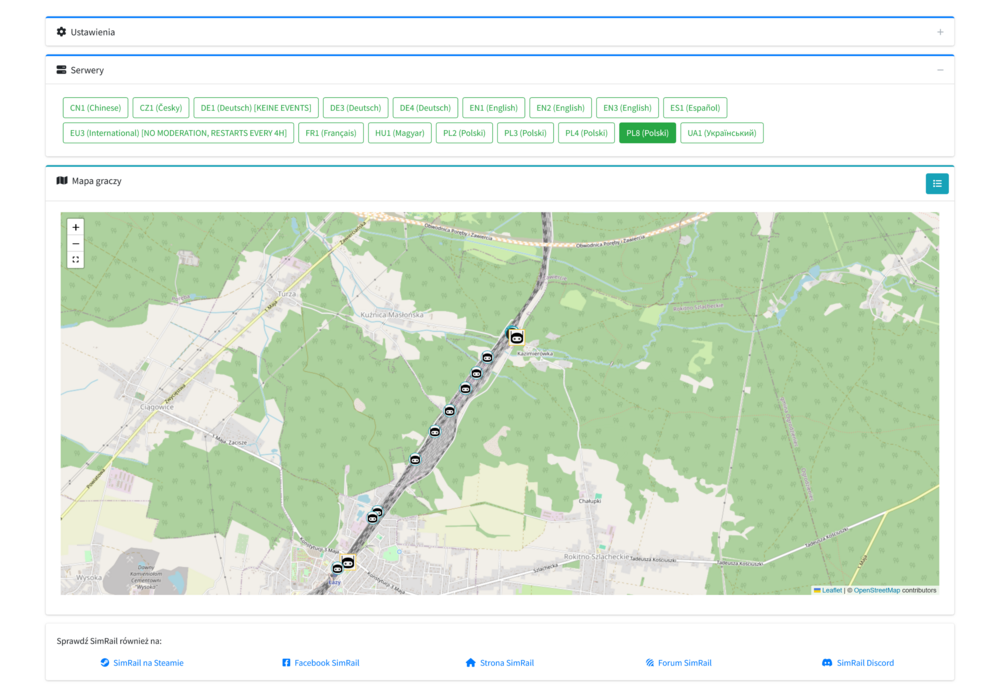Screen dimensions: 1000x689
Task: Click the Discord icon in the footer
Action: pyautogui.click(x=826, y=662)
